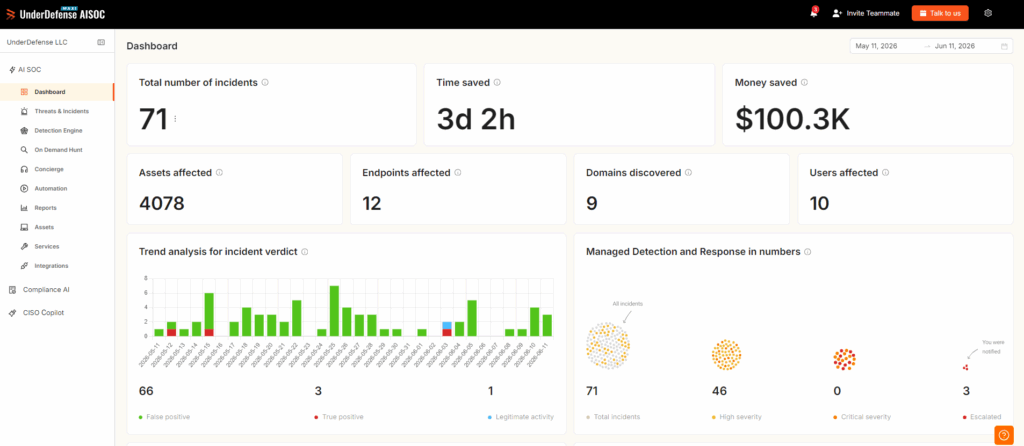Click the High severity orange bubble cluster

tap(727, 355)
